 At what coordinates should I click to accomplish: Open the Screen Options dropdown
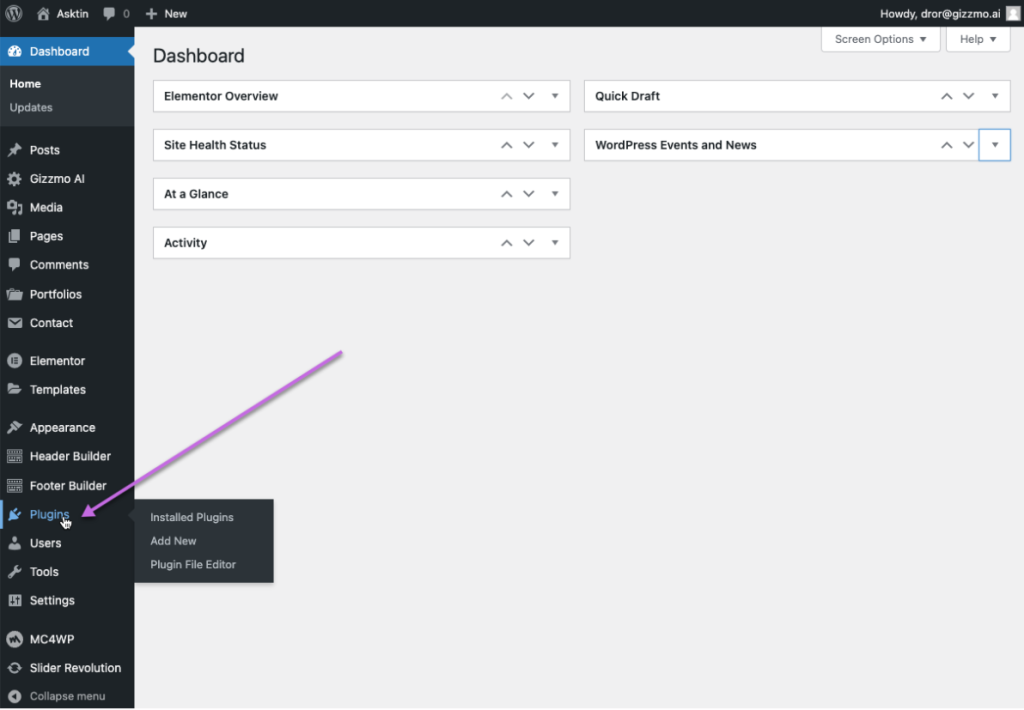pyautogui.click(x=881, y=39)
